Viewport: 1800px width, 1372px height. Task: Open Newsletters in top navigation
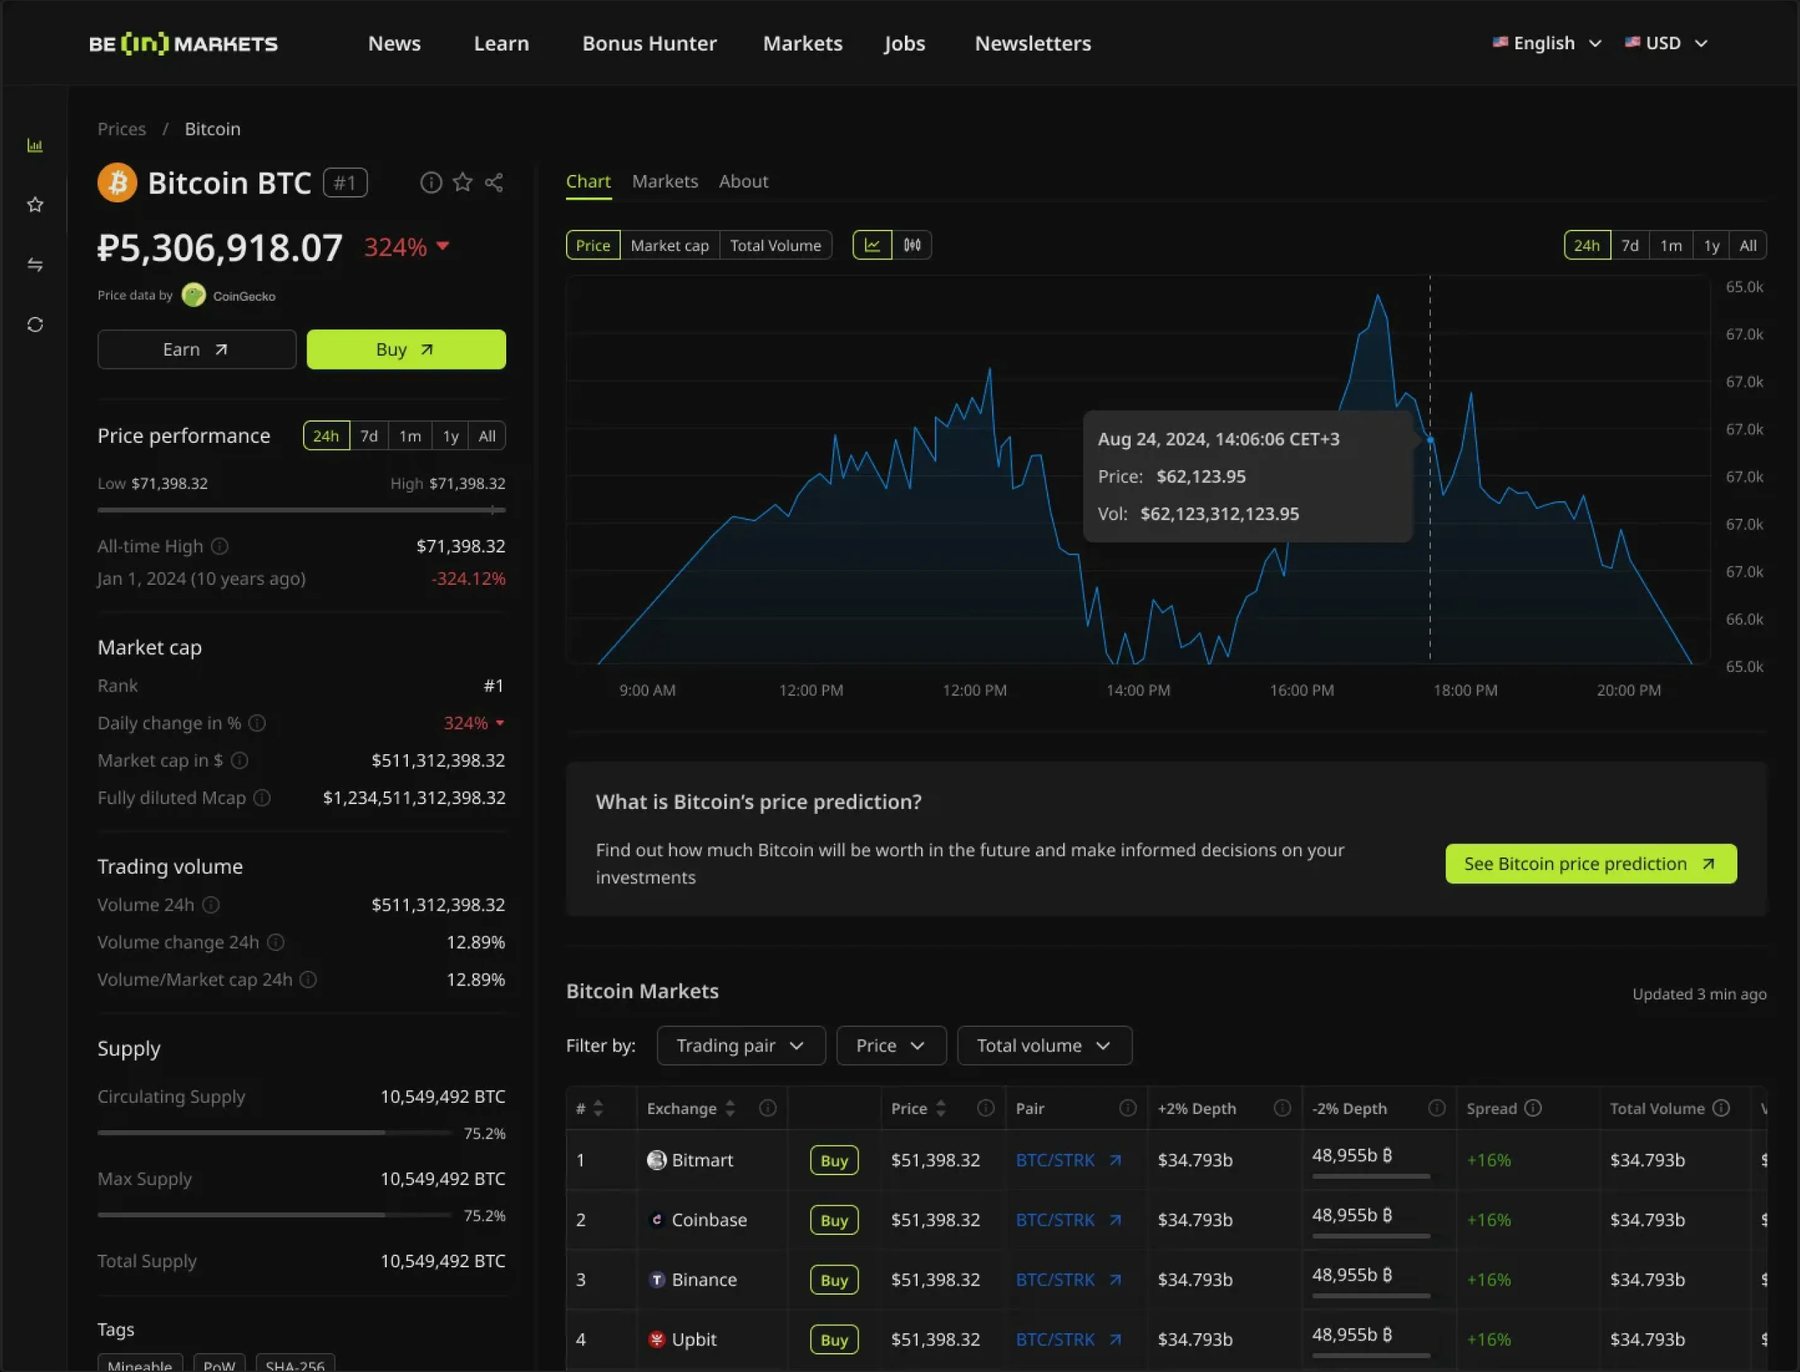coord(1033,43)
